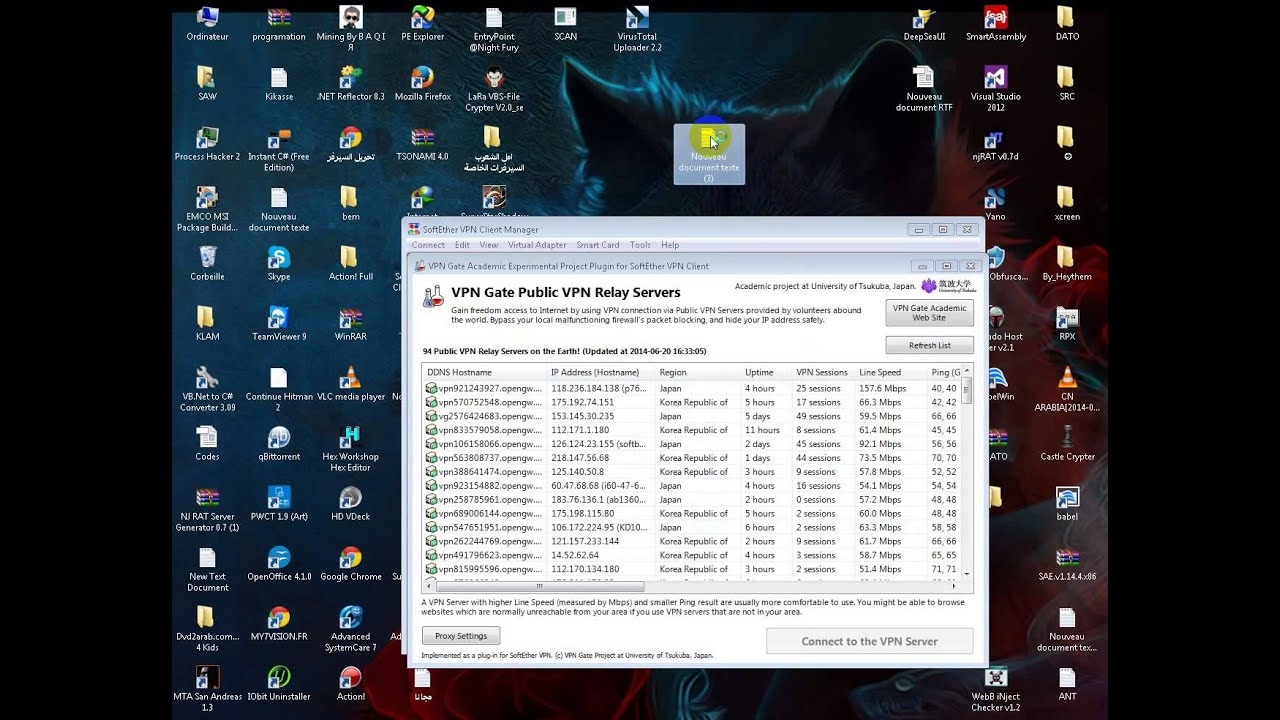1280x720 pixels.
Task: Select the VB.Net to C# Converter icon
Action: 207,389
